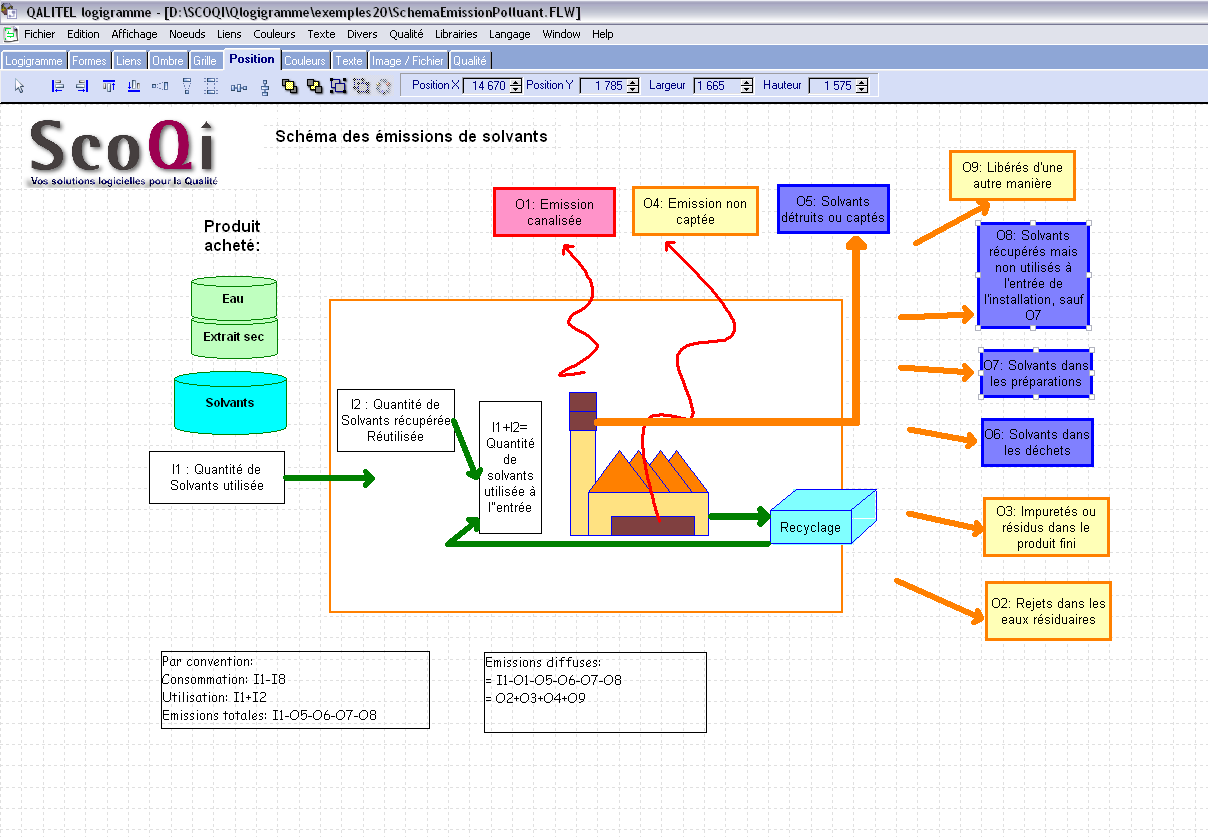Increase Position X with up arrow
1208x837 pixels.
516,82
